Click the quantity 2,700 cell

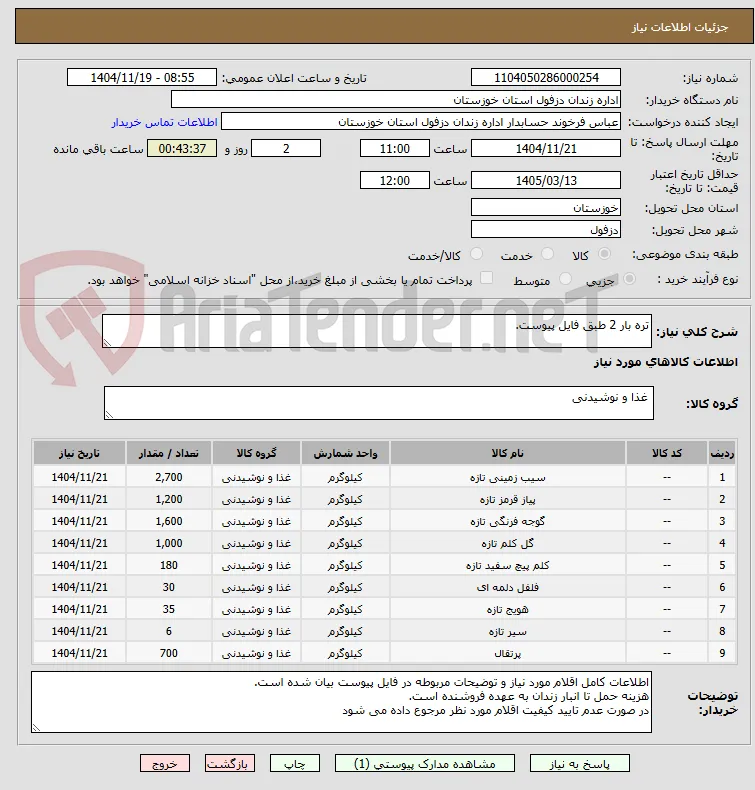[169, 477]
